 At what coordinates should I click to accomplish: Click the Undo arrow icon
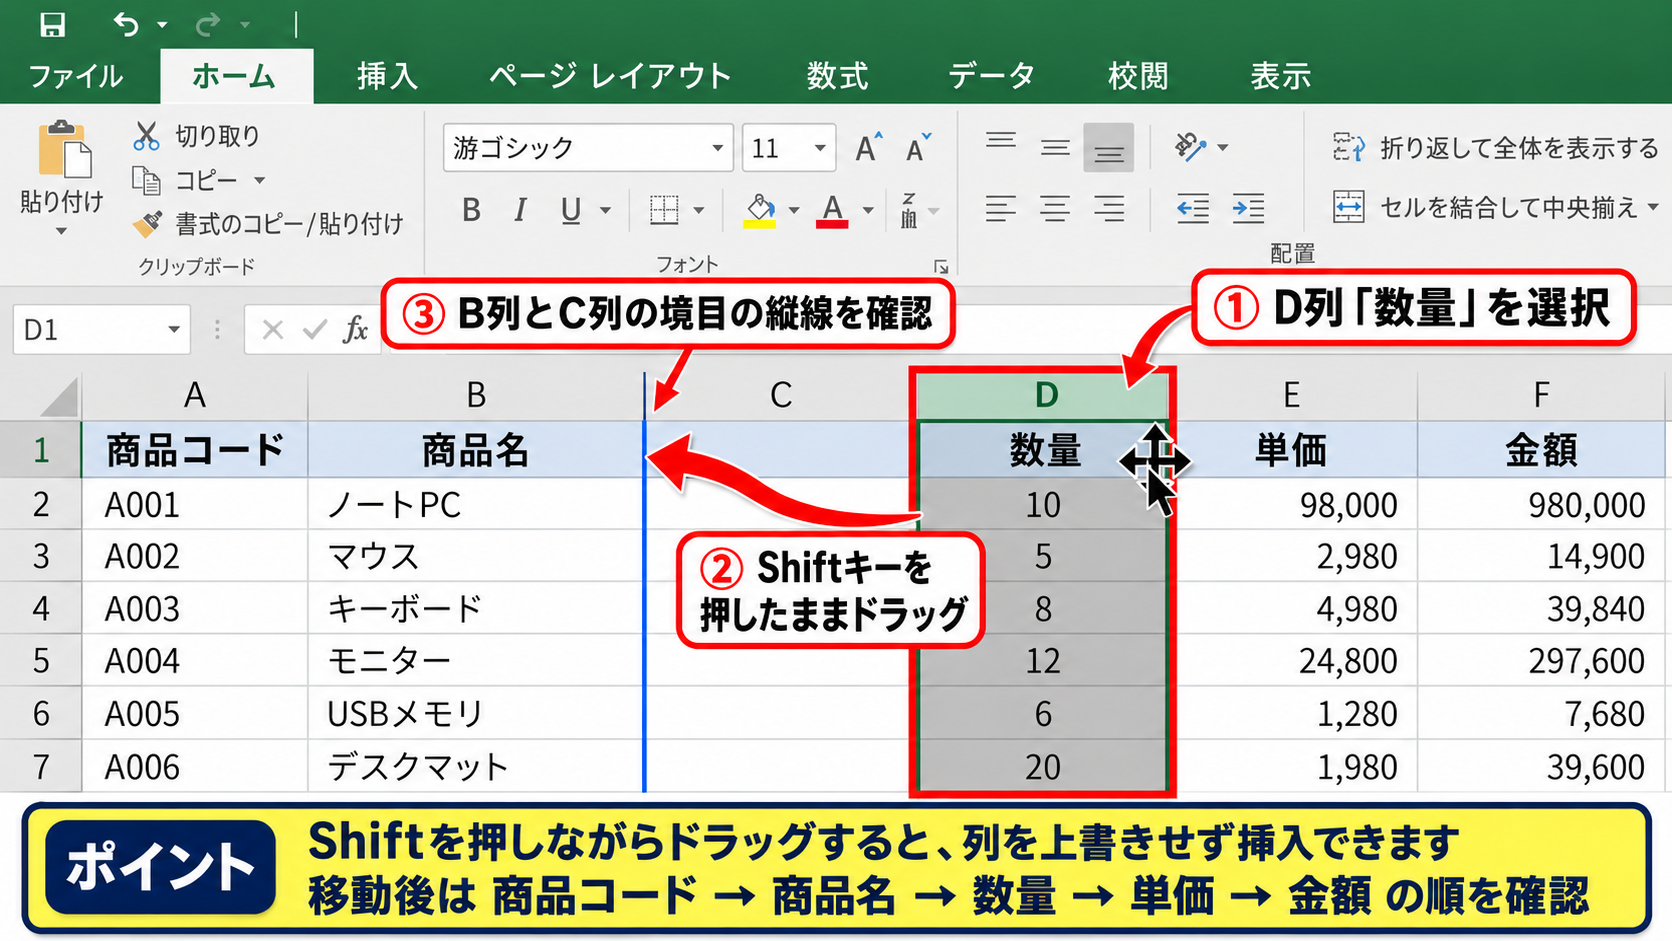pyautogui.click(x=126, y=24)
